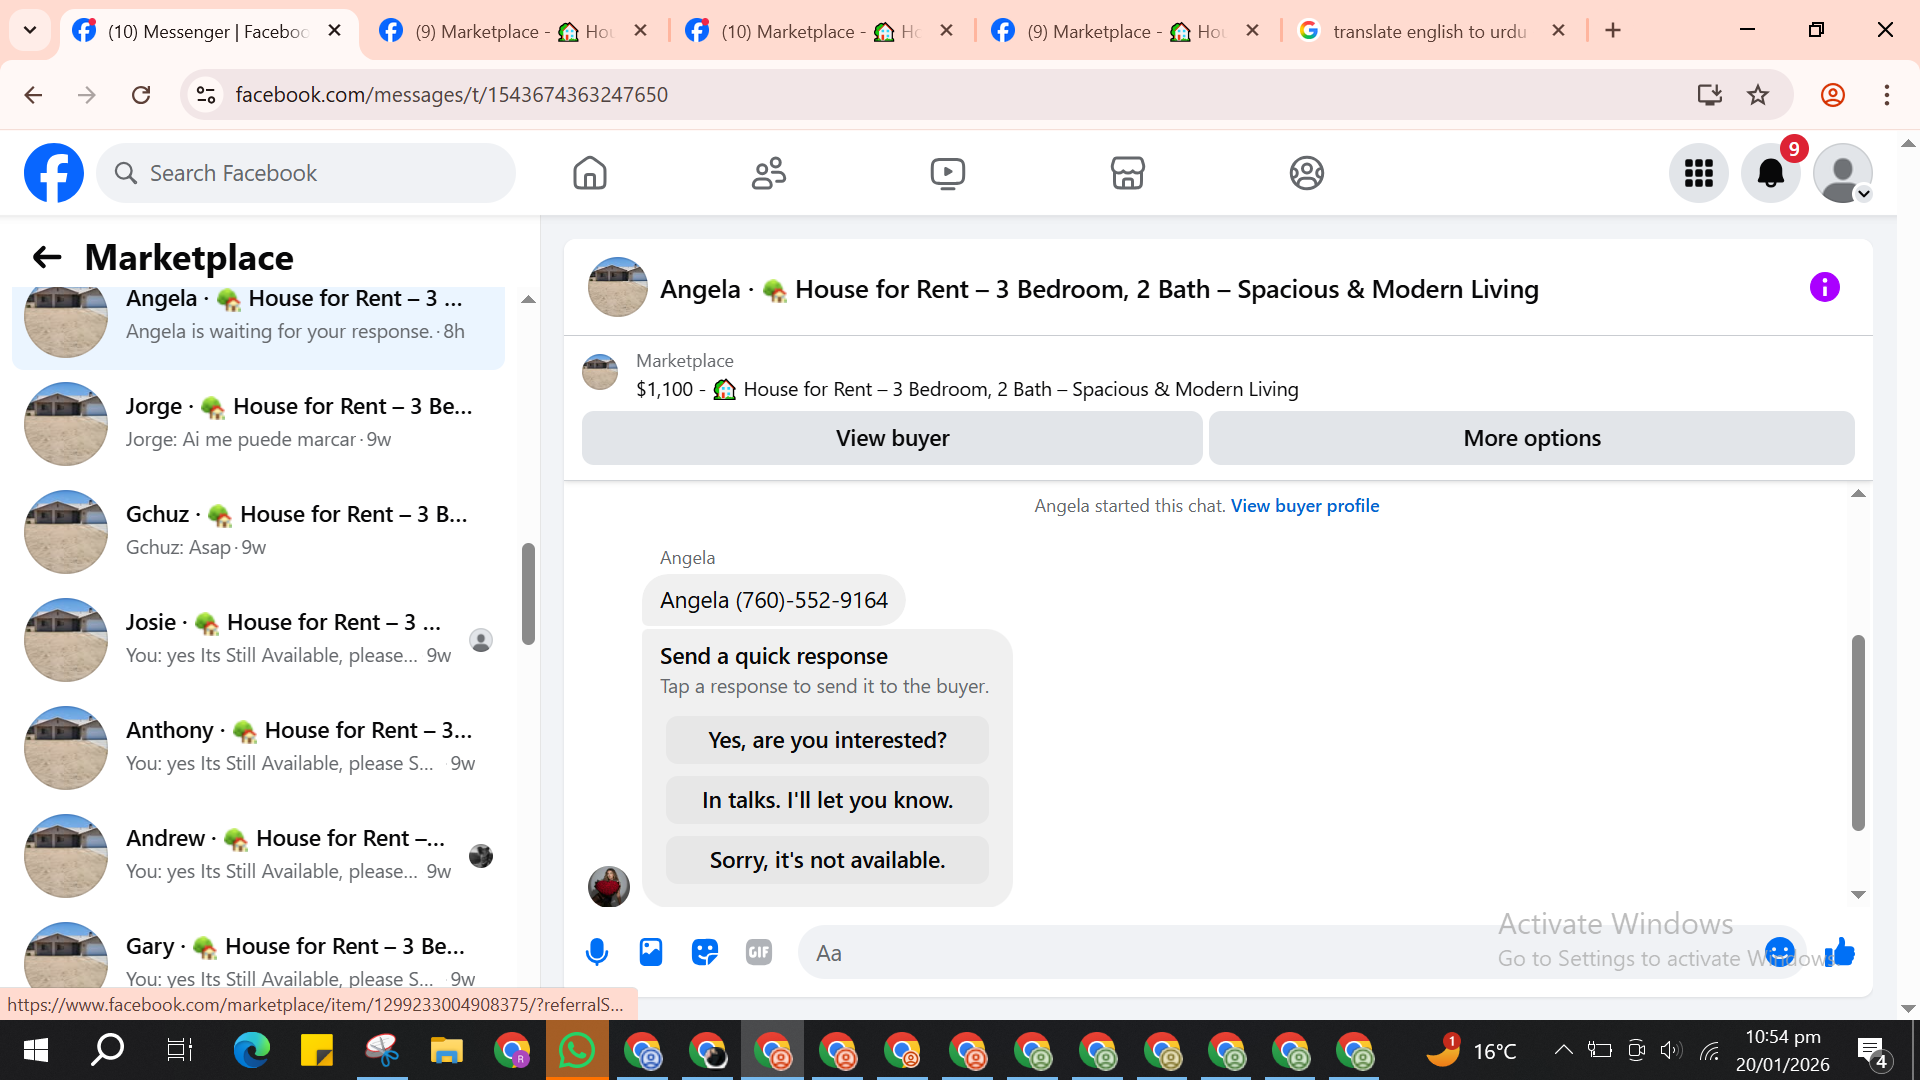Send a thumbs-up like
Screen dimensions: 1920x1080
1840,952
